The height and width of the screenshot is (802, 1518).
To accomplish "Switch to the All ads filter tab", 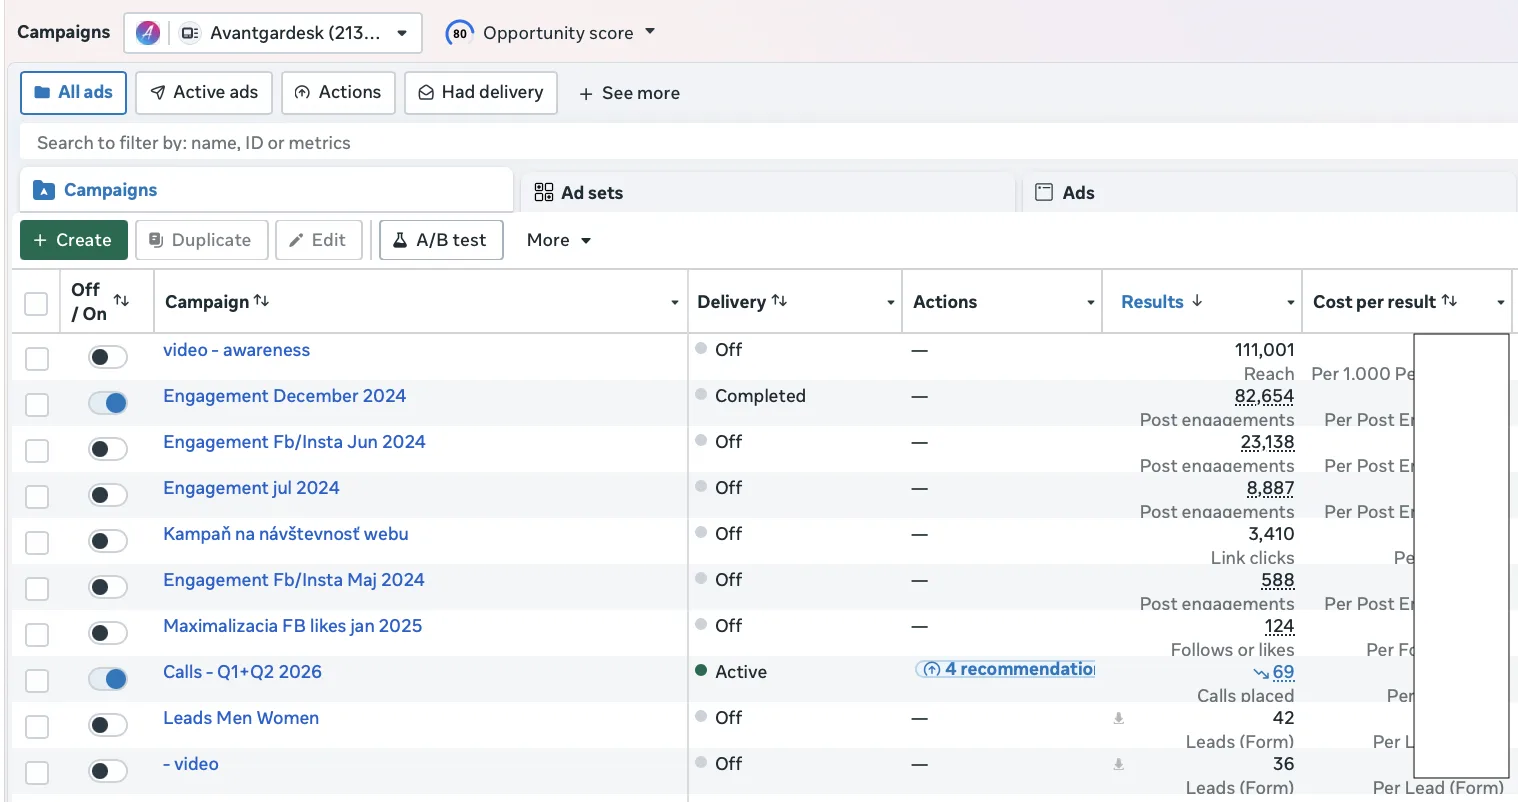I will tap(73, 92).
